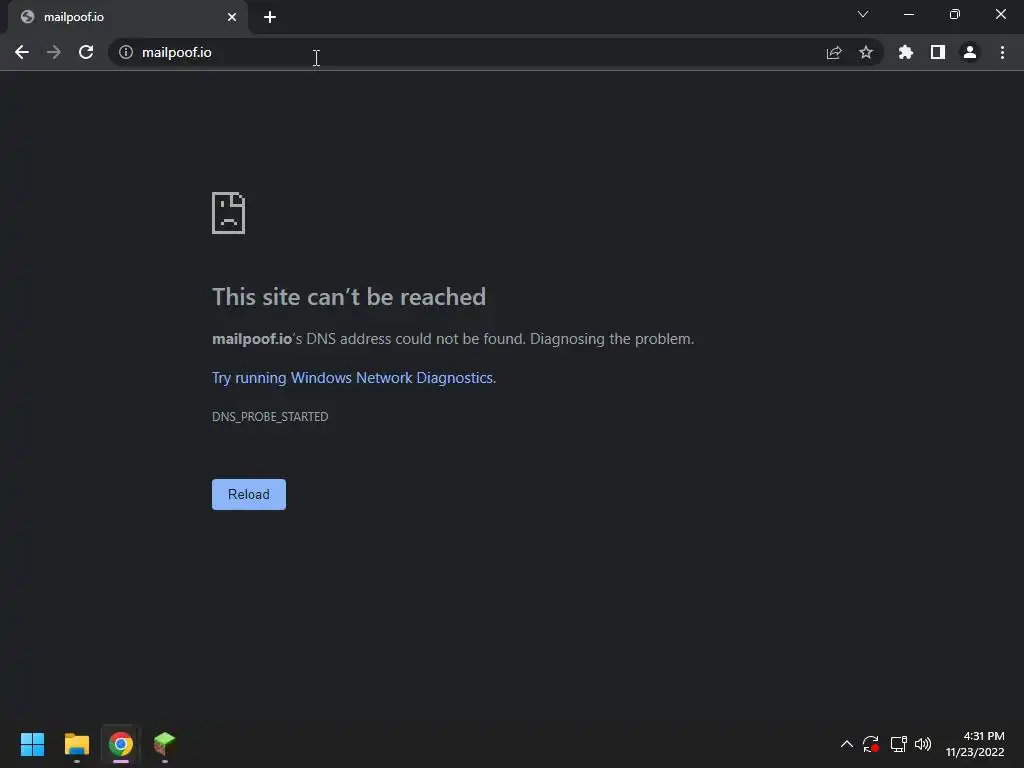This screenshot has width=1024, height=768.
Task: Open the profile avatar menu
Action: point(970,52)
